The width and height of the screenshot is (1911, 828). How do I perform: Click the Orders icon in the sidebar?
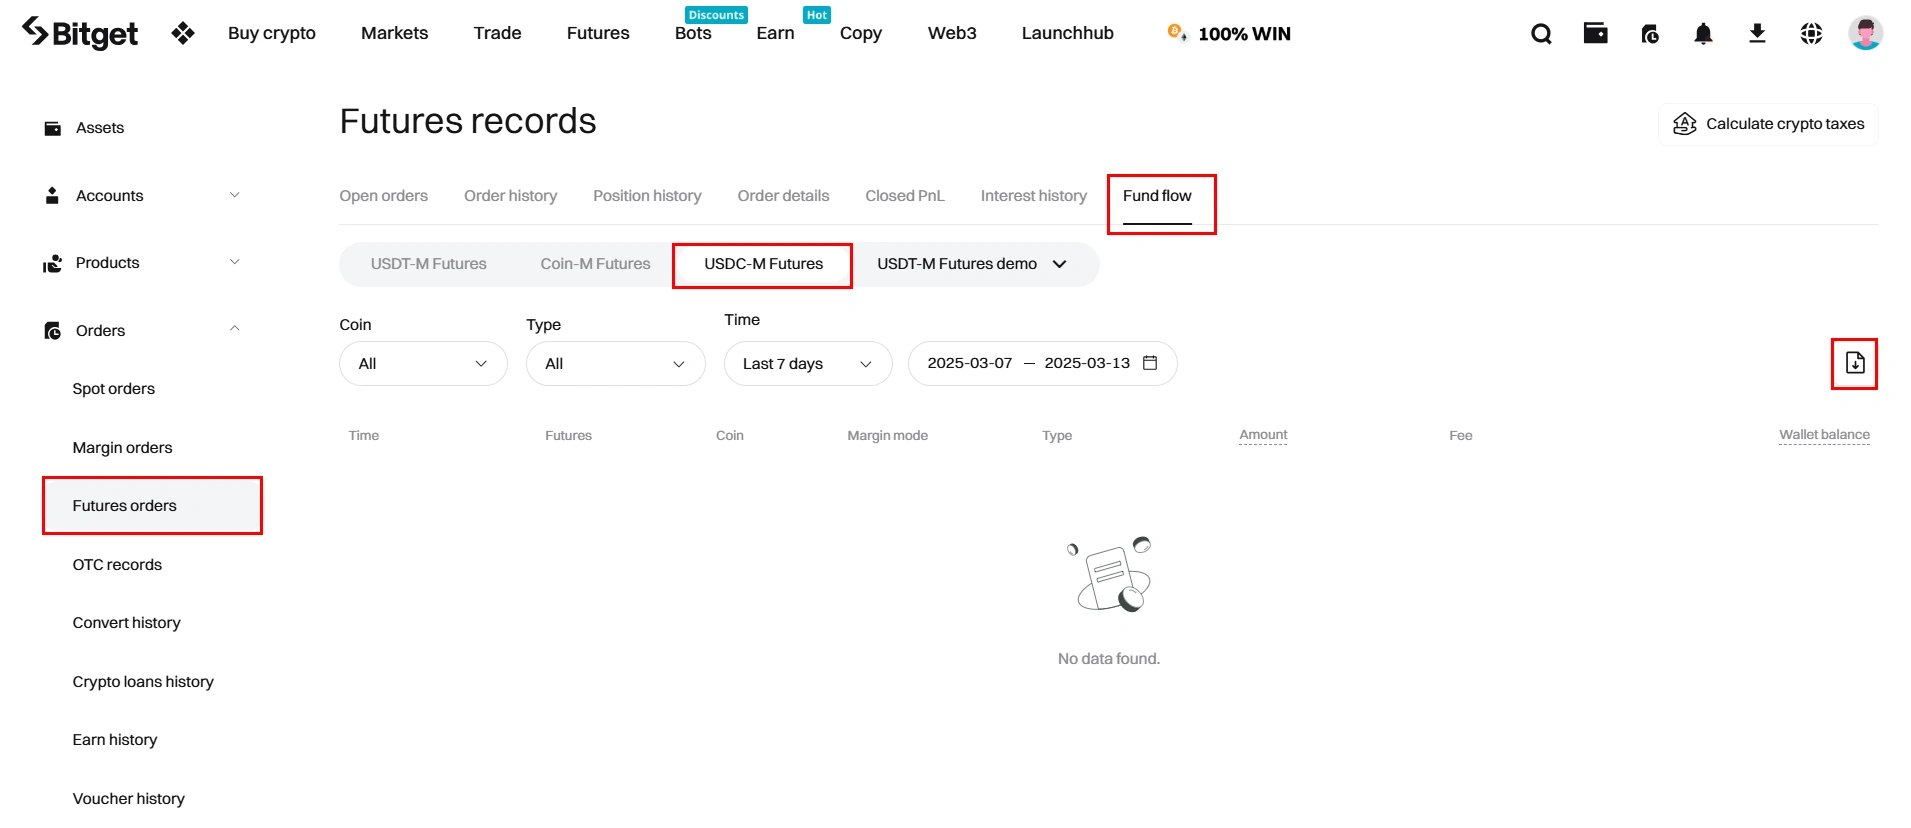point(53,331)
